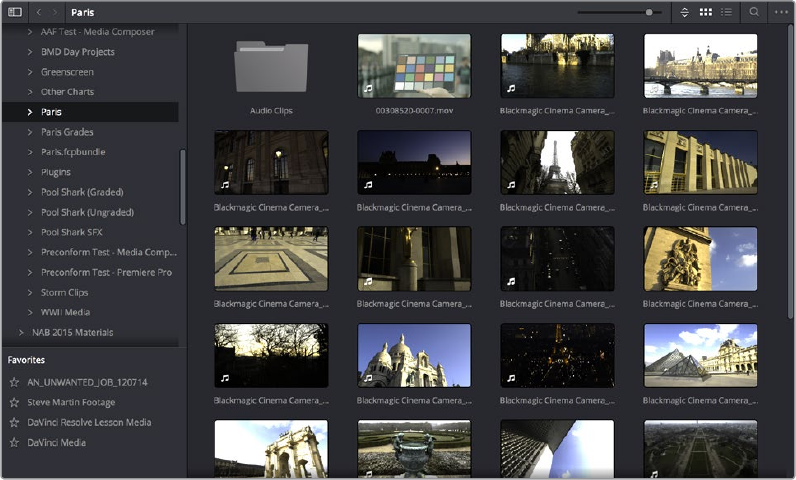Expand NAB 2015 Materials chevron
Image resolution: width=796 pixels, height=480 pixels.
(21, 332)
